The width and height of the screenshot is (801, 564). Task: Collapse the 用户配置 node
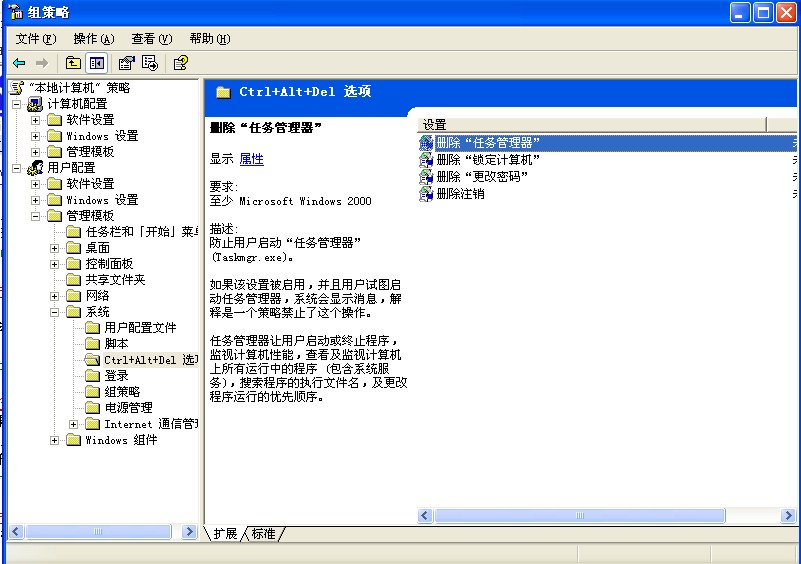pos(17,168)
